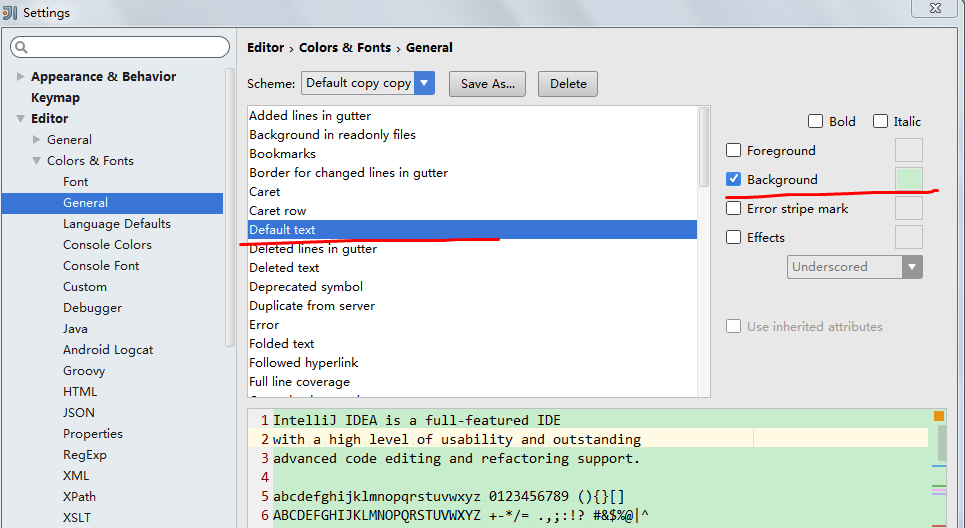Select Keymap in the settings tree
The width and height of the screenshot is (965, 528).
[x=55, y=97]
